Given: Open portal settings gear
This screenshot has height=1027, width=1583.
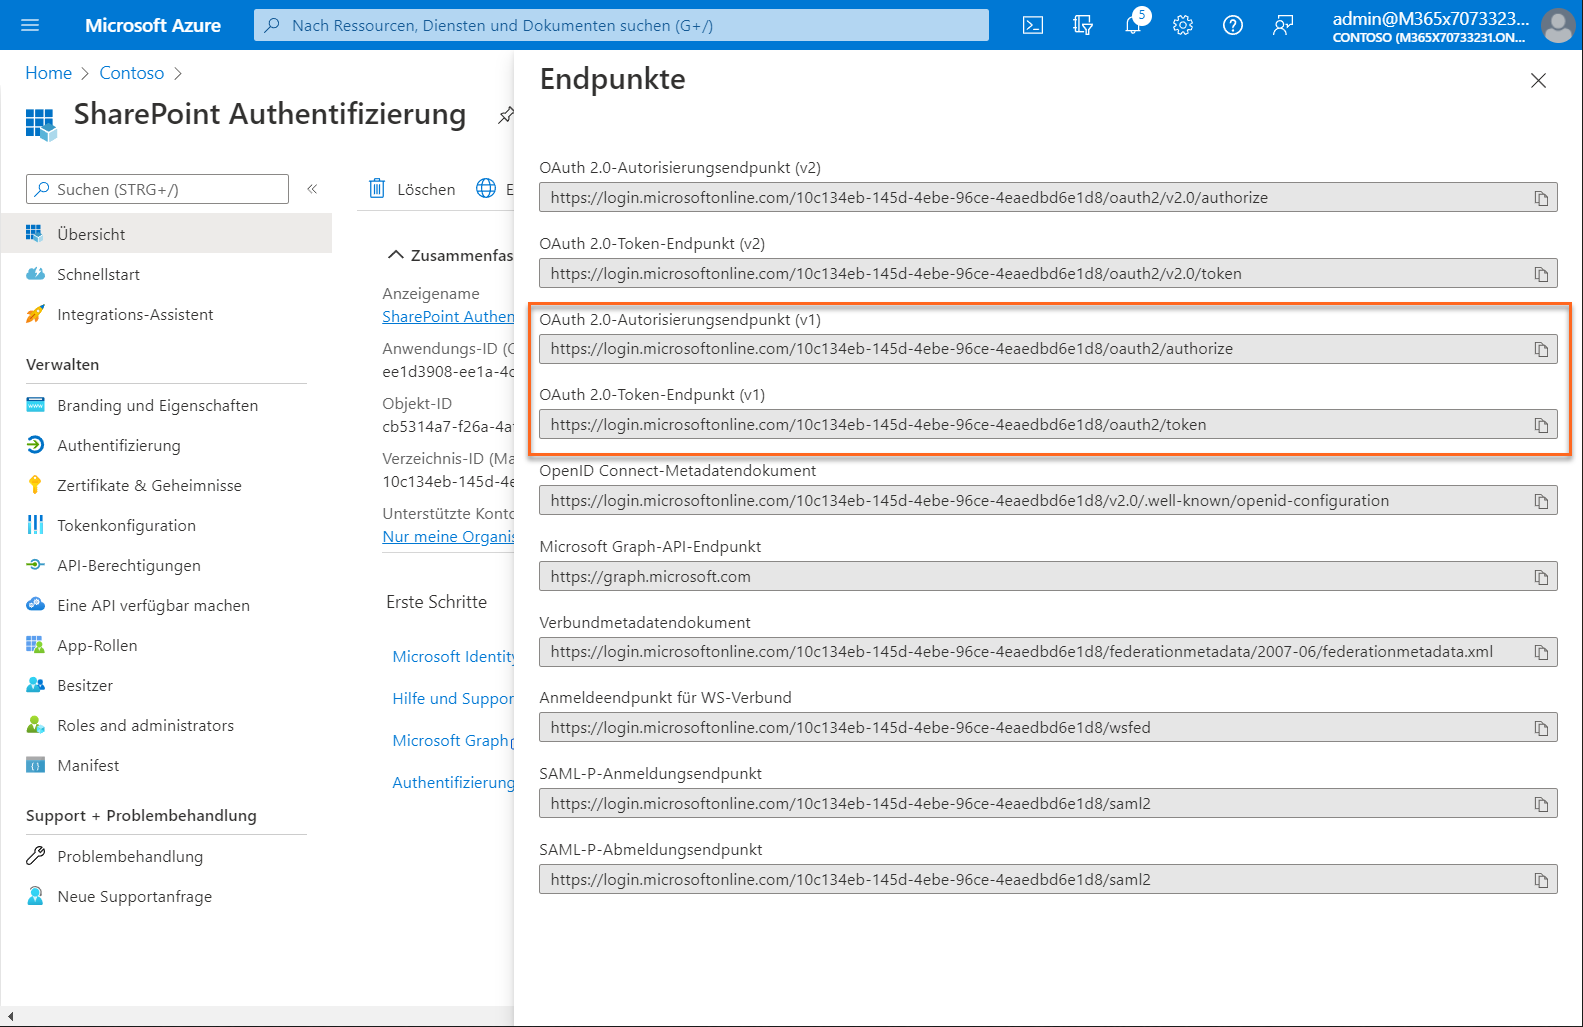Looking at the screenshot, I should pyautogui.click(x=1183, y=25).
